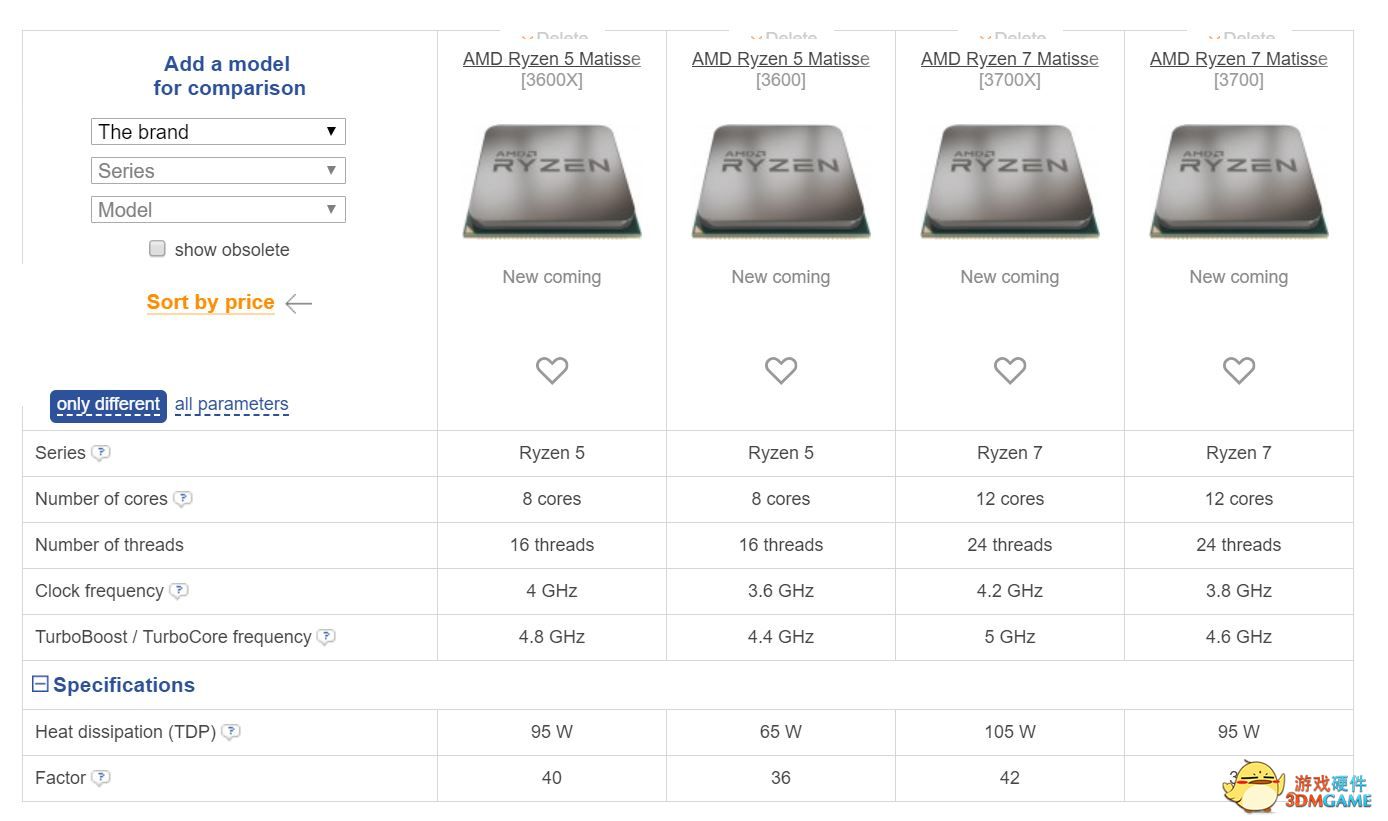Select the 4.4 GHz turbo frequency value
1388x821 pixels.
(x=781, y=637)
